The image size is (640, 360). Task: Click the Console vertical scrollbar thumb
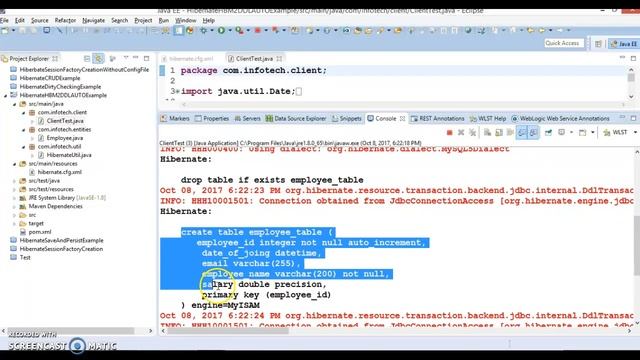pos(636,246)
